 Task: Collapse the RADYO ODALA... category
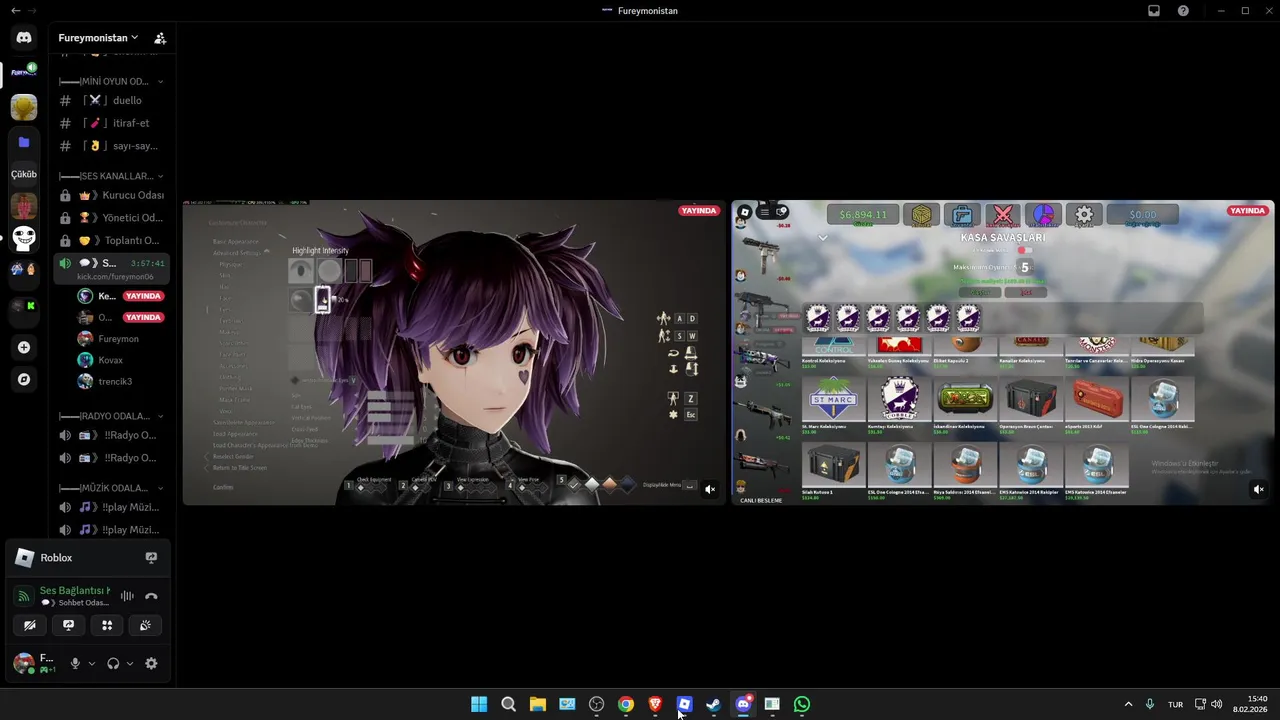tap(112, 416)
